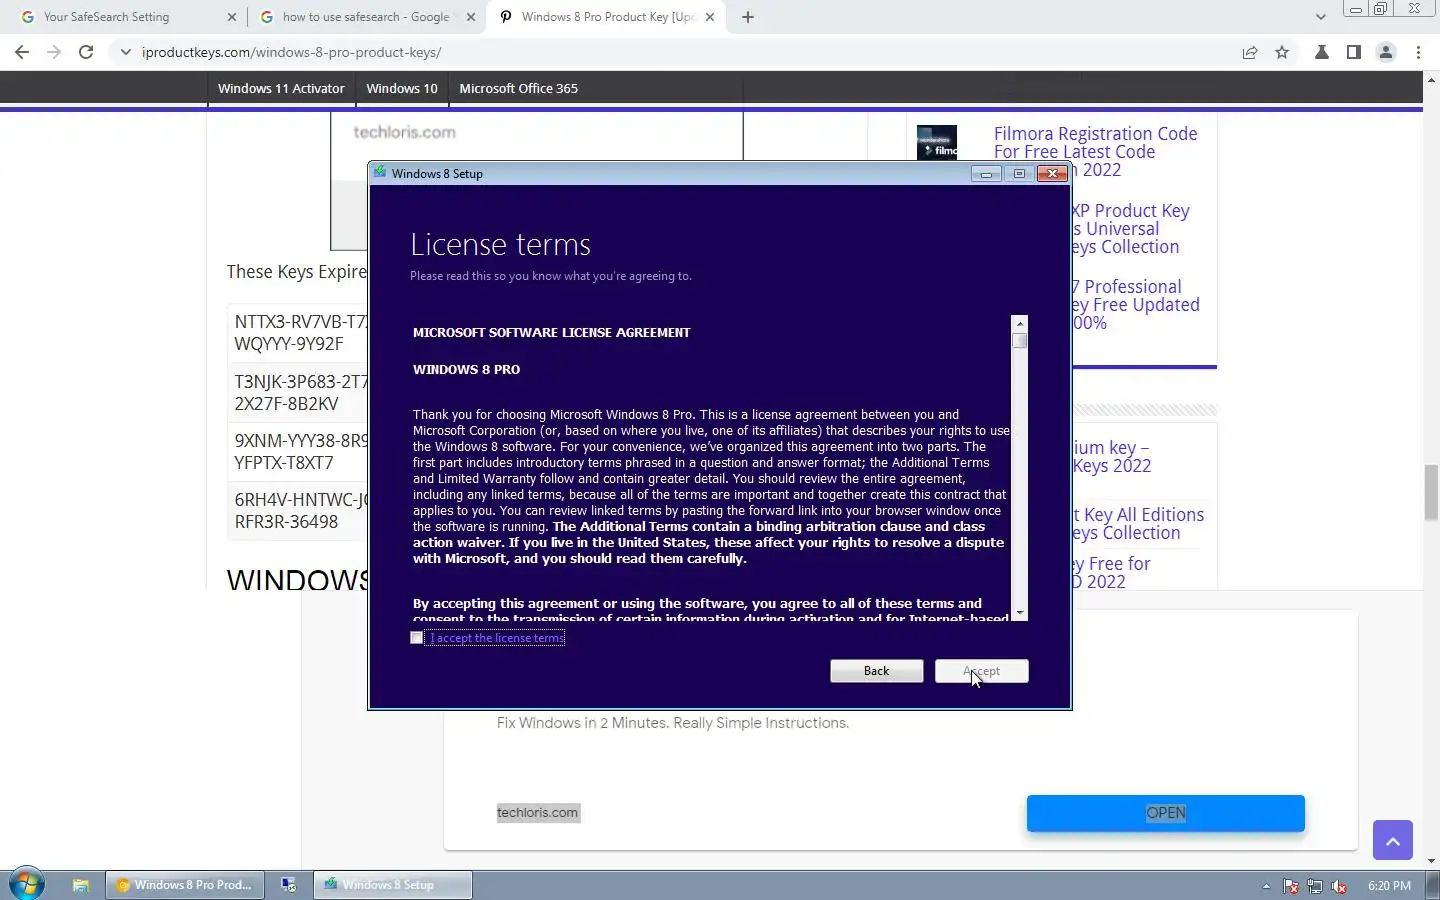This screenshot has width=1440, height=900.
Task: Select the 'Windows 8 Pro Product Key' tab
Action: (605, 17)
